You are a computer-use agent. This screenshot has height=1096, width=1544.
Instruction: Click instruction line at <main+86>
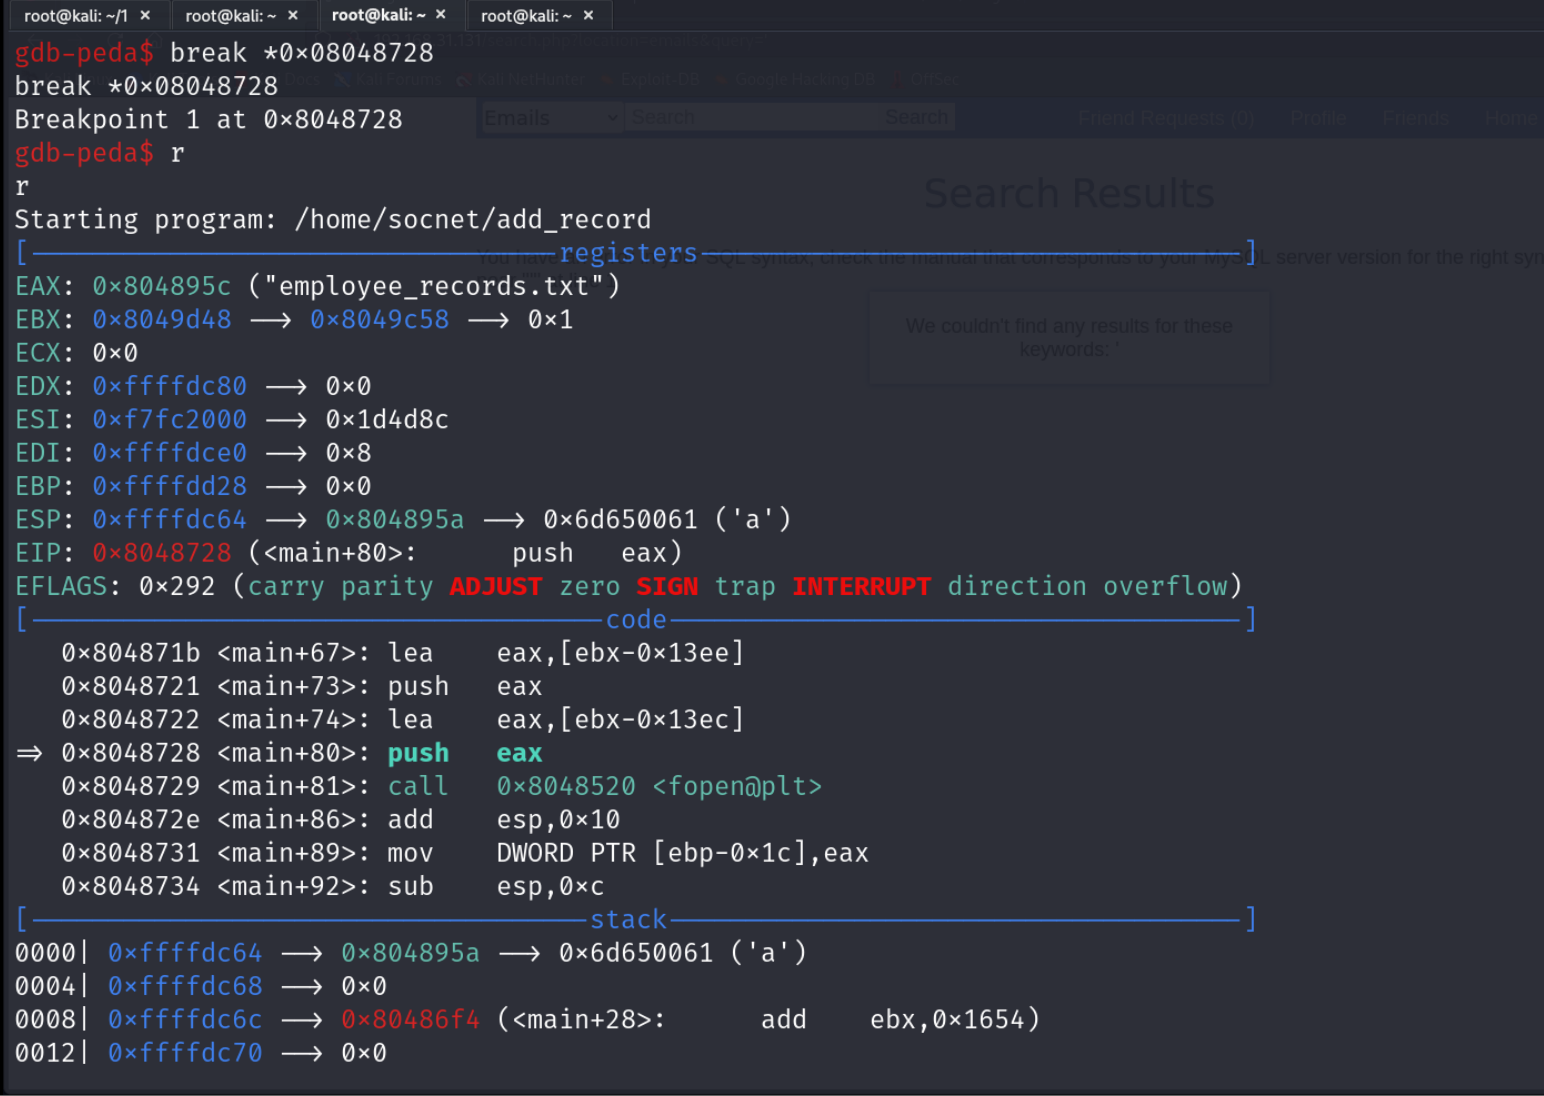[340, 819]
